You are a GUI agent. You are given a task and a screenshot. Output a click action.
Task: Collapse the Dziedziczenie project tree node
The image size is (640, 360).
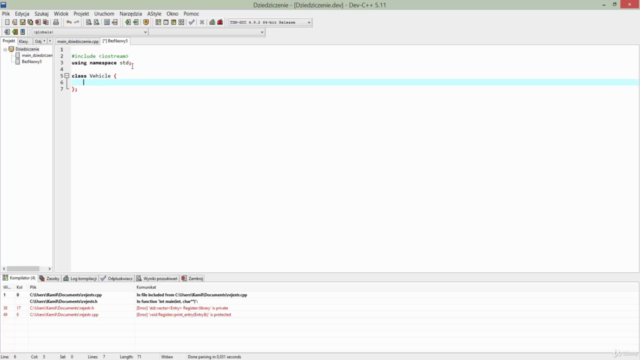[x=5, y=49]
